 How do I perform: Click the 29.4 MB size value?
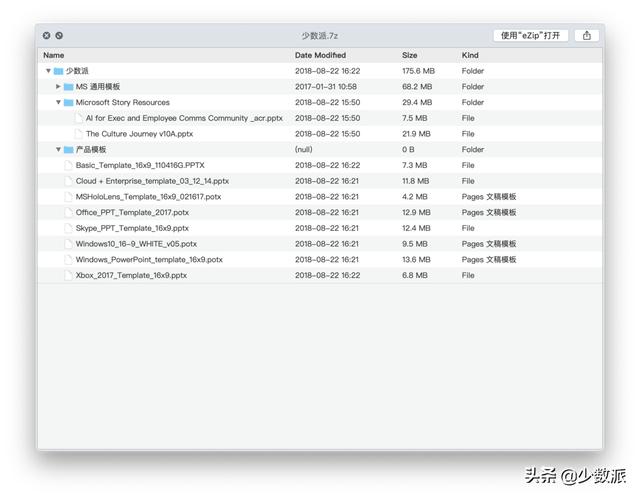[417, 102]
